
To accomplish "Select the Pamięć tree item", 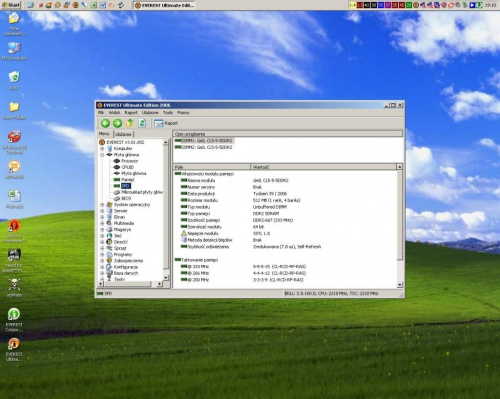I will tap(128, 180).
